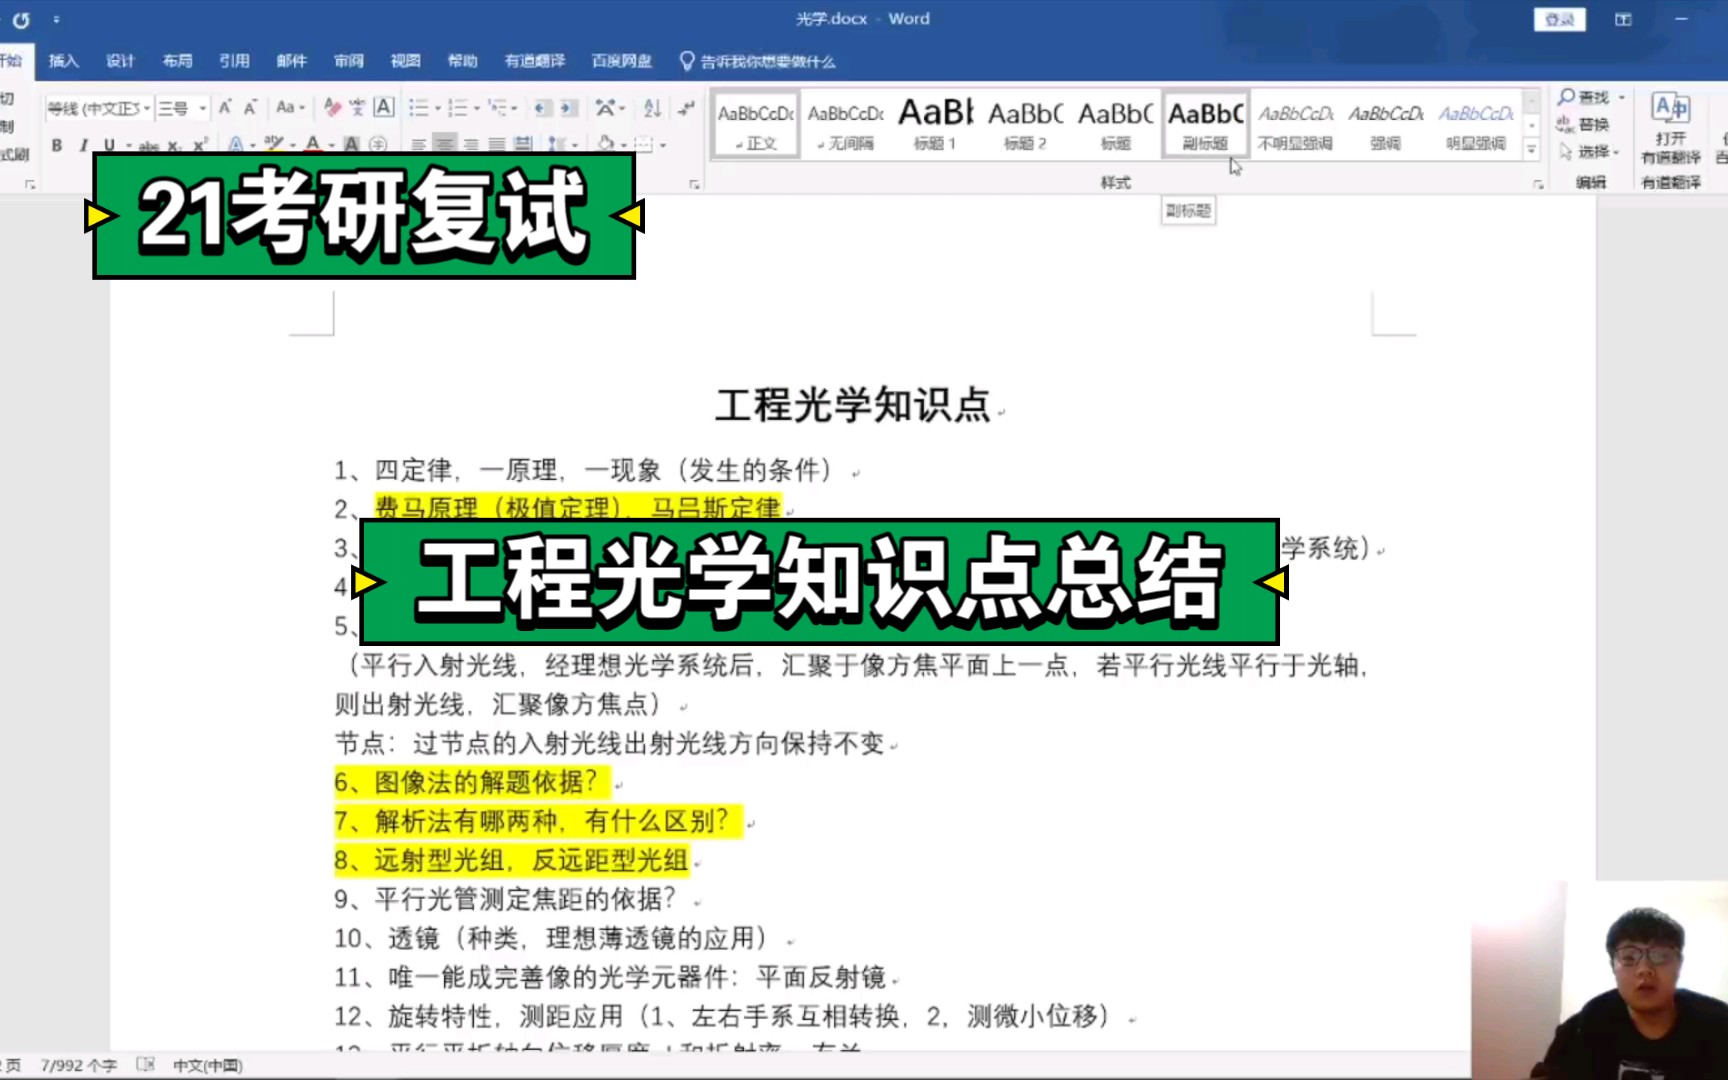The image size is (1728, 1080).
Task: Click the 'Tell me what you want' search box
Action: 758,61
